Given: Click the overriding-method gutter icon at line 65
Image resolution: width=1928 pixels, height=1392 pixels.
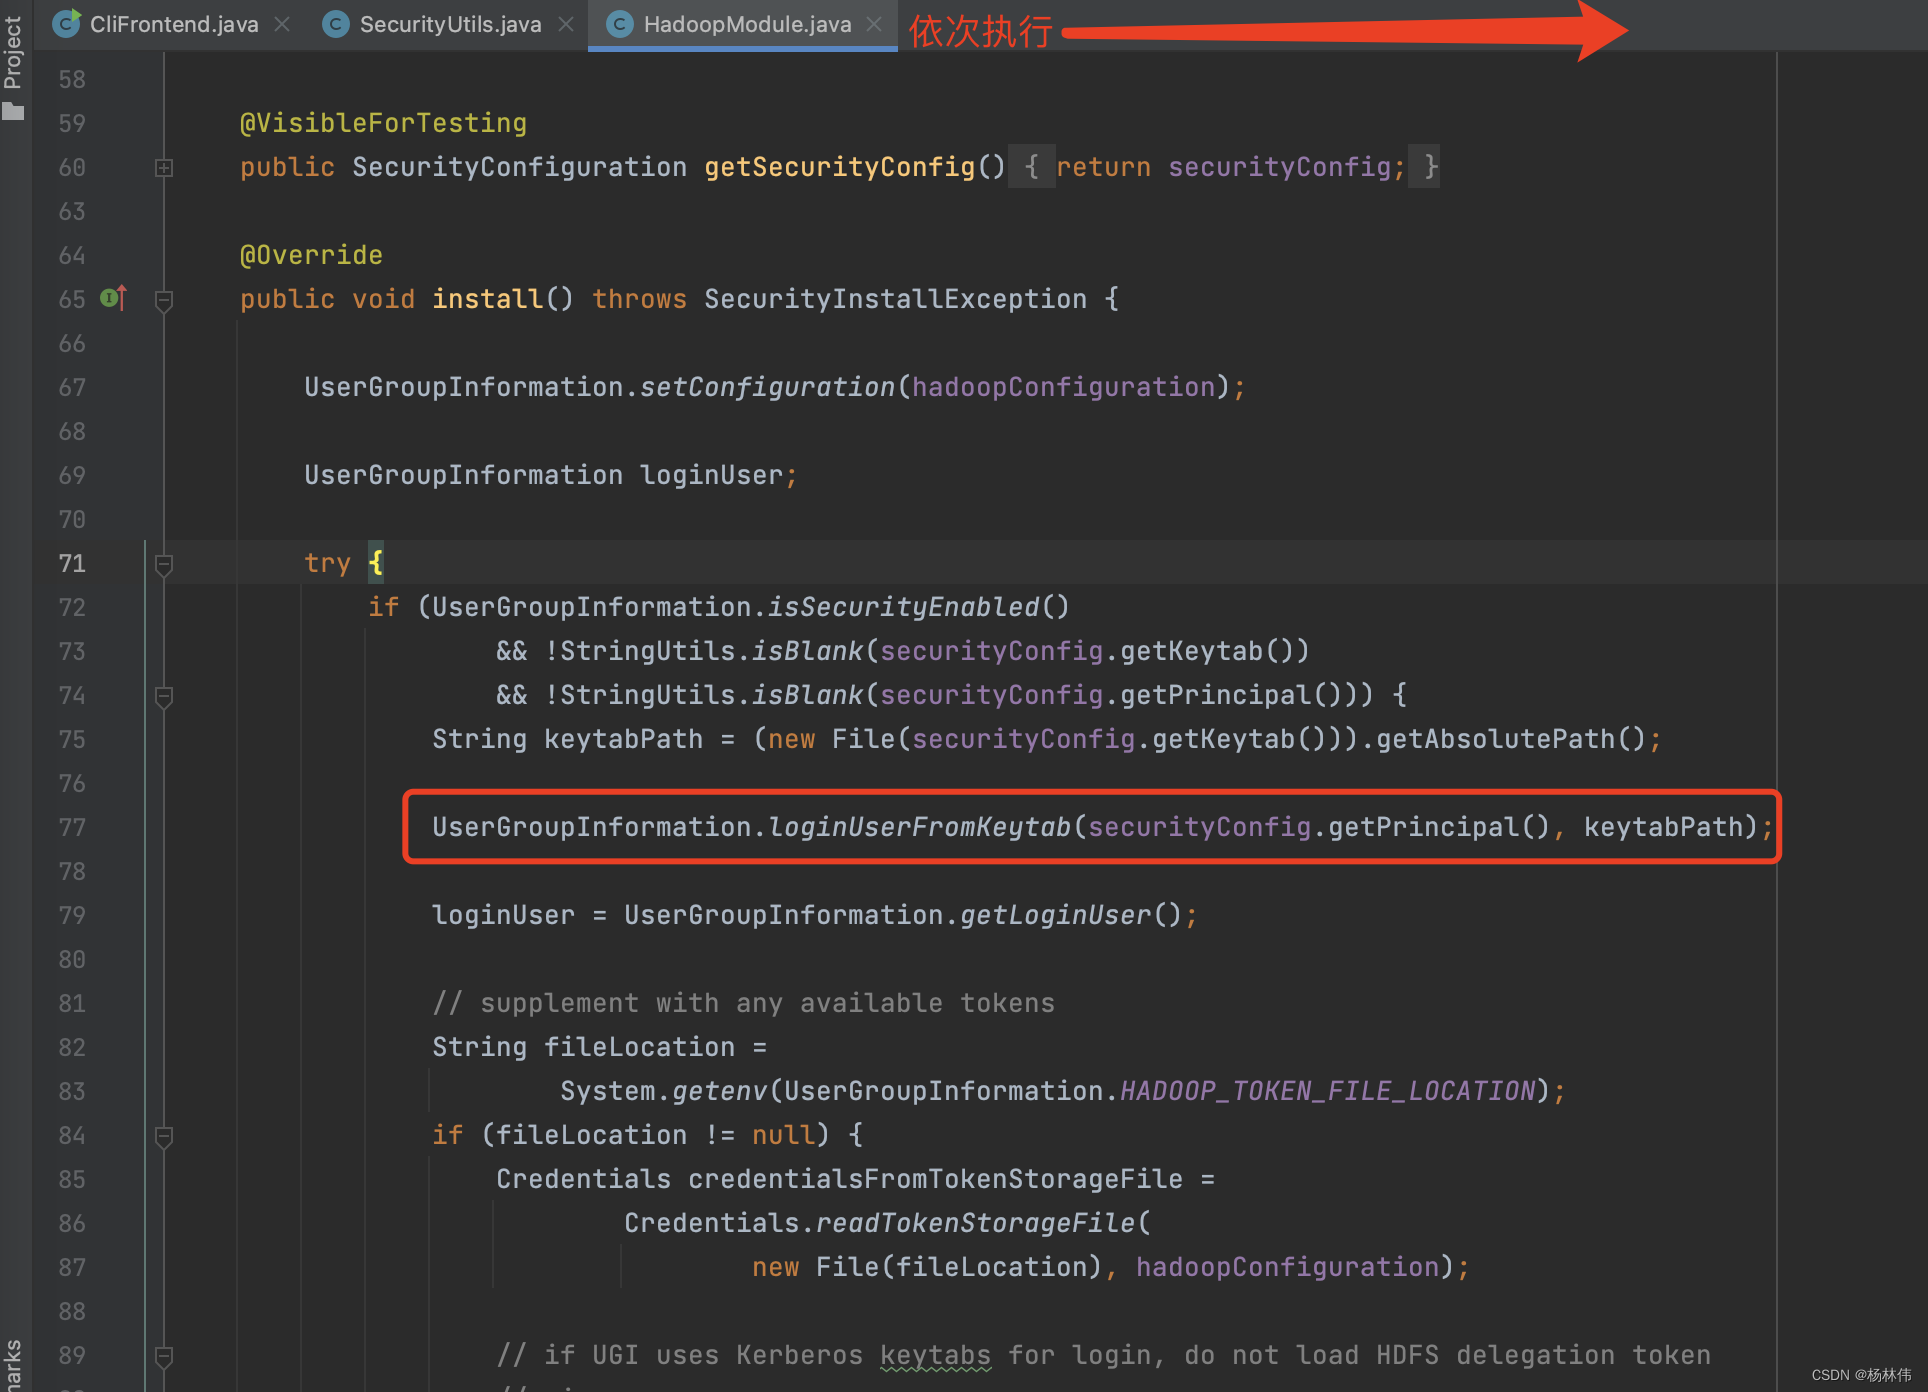Looking at the screenshot, I should click(x=113, y=298).
